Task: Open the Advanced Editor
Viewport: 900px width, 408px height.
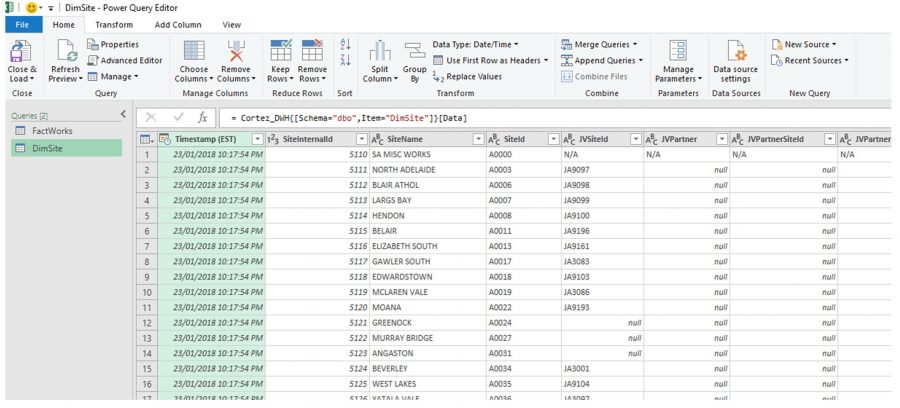Action: click(125, 60)
